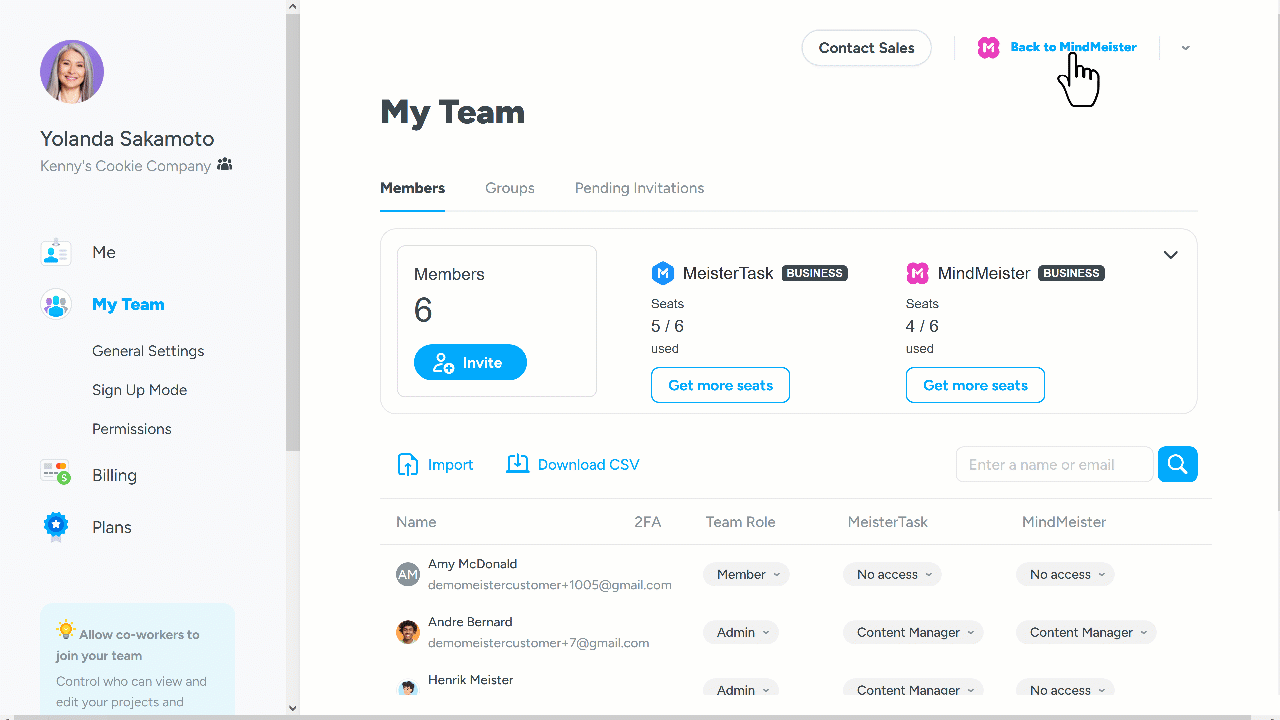The height and width of the screenshot is (720, 1280).
Task: Click 'Allow co-workers to join your team' tip
Action: (127, 645)
